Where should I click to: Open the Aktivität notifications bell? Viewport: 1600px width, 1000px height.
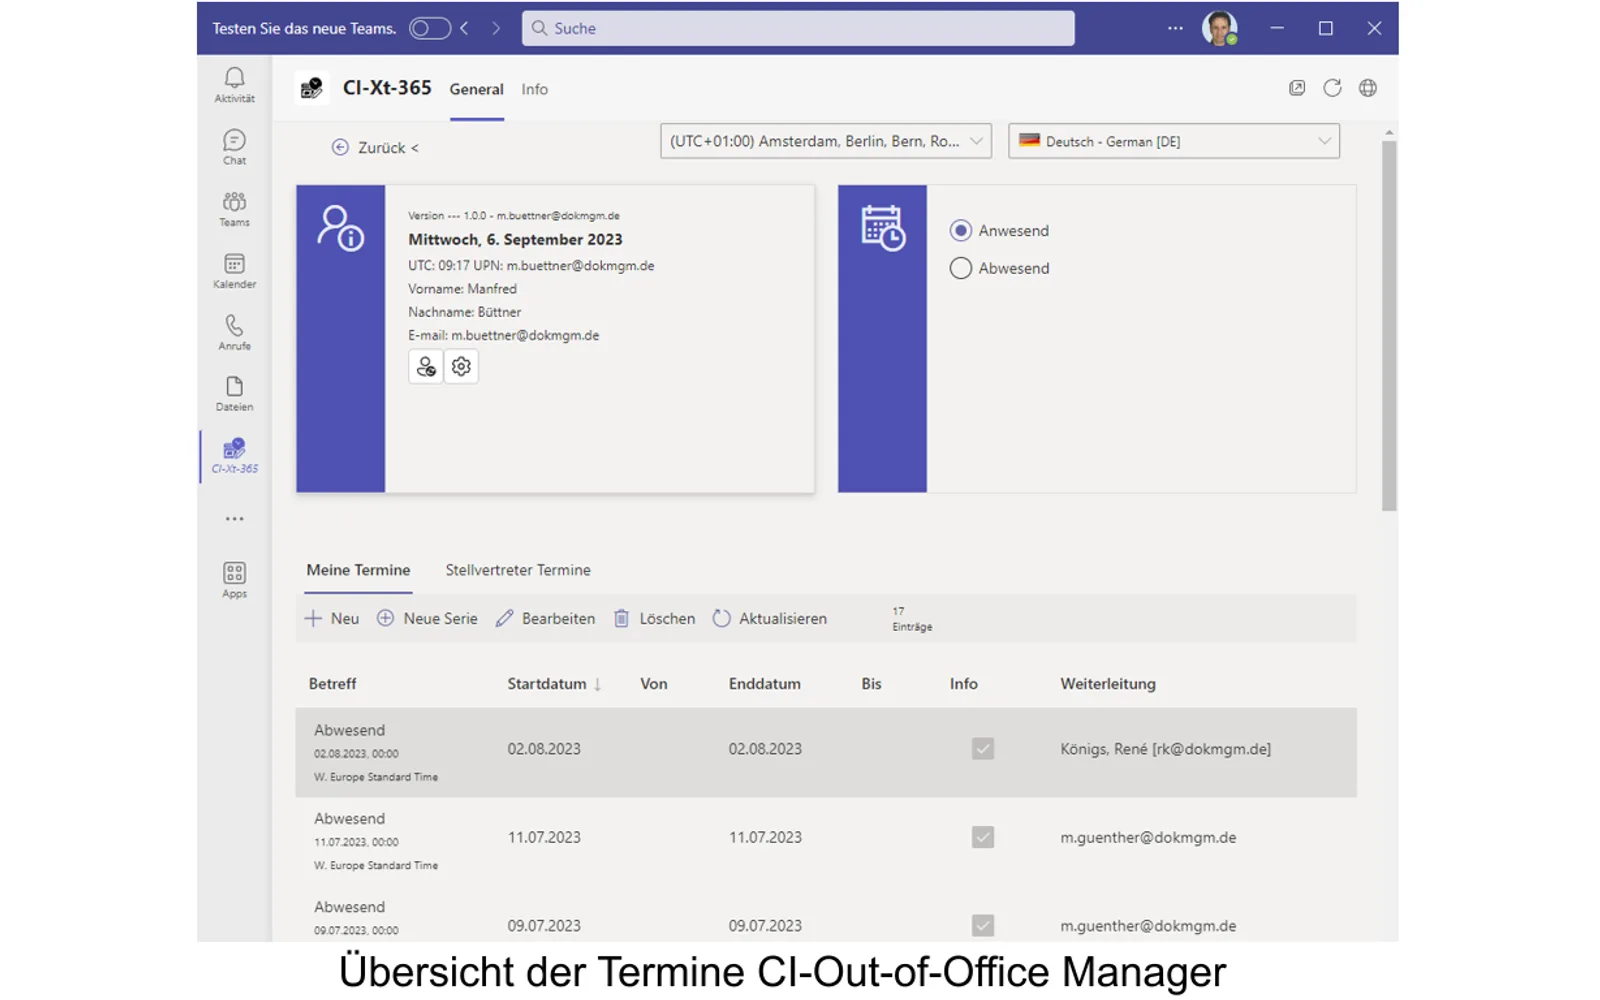tap(234, 84)
